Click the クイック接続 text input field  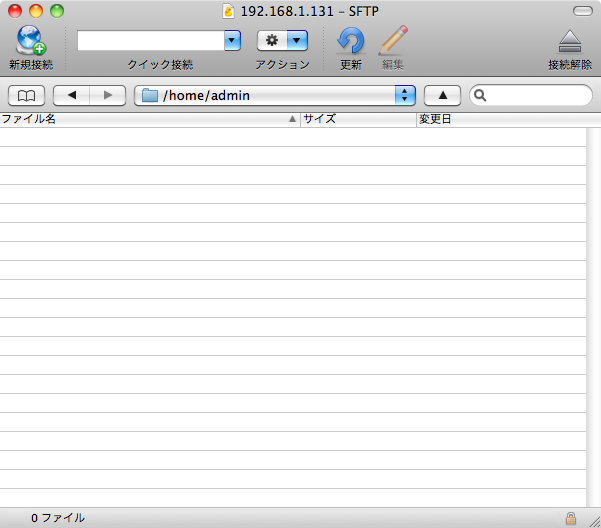click(150, 40)
